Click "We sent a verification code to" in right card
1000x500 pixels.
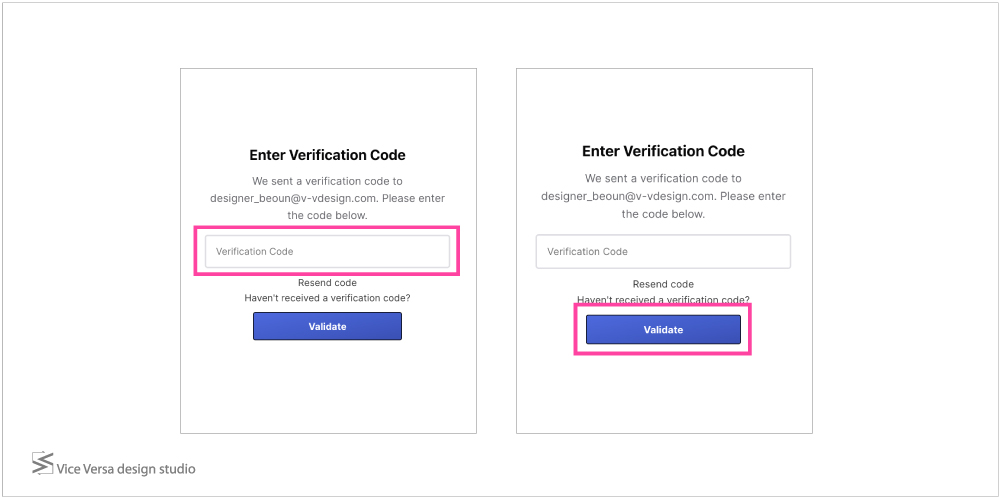tap(663, 178)
